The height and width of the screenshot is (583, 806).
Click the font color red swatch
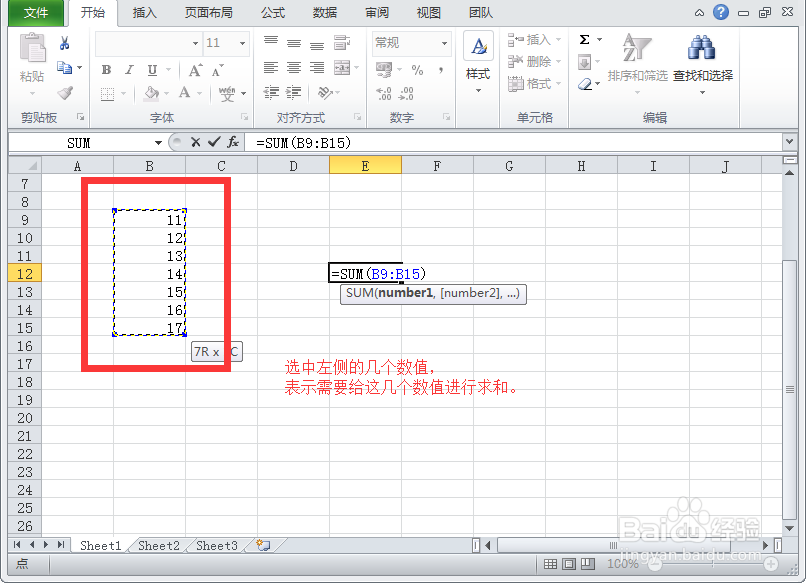tap(184, 95)
